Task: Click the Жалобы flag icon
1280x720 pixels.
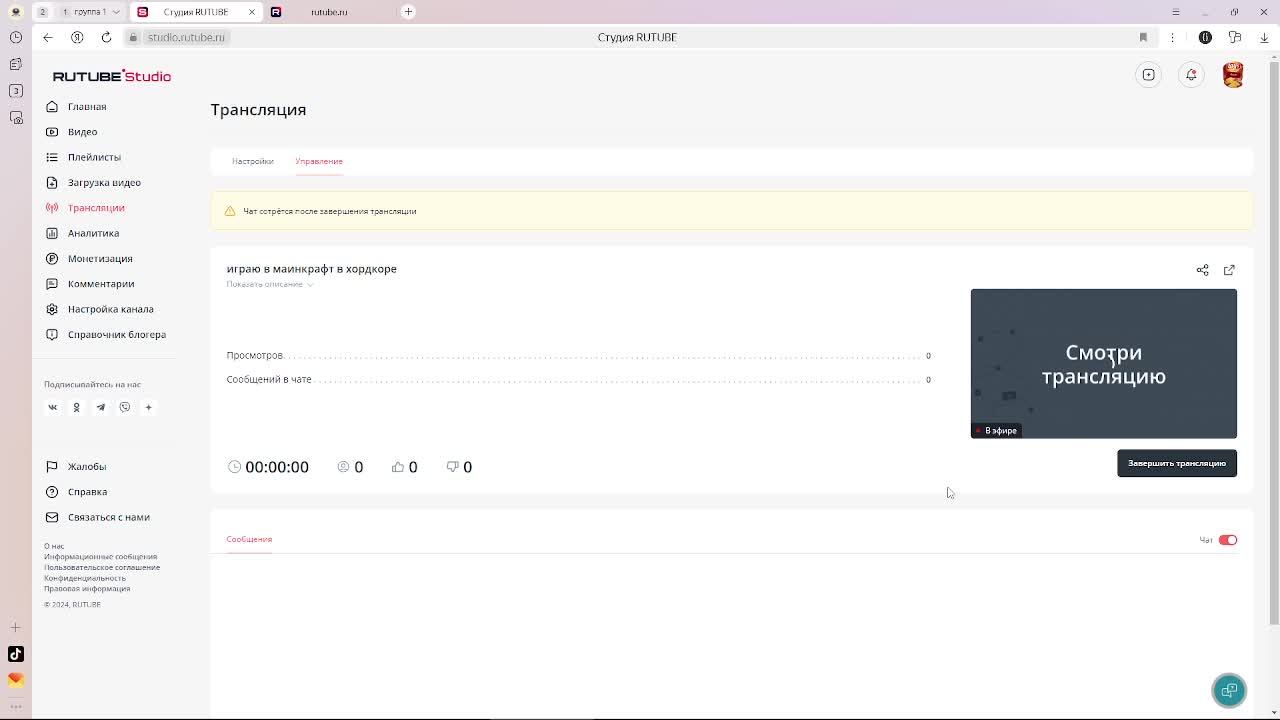Action: (x=52, y=466)
